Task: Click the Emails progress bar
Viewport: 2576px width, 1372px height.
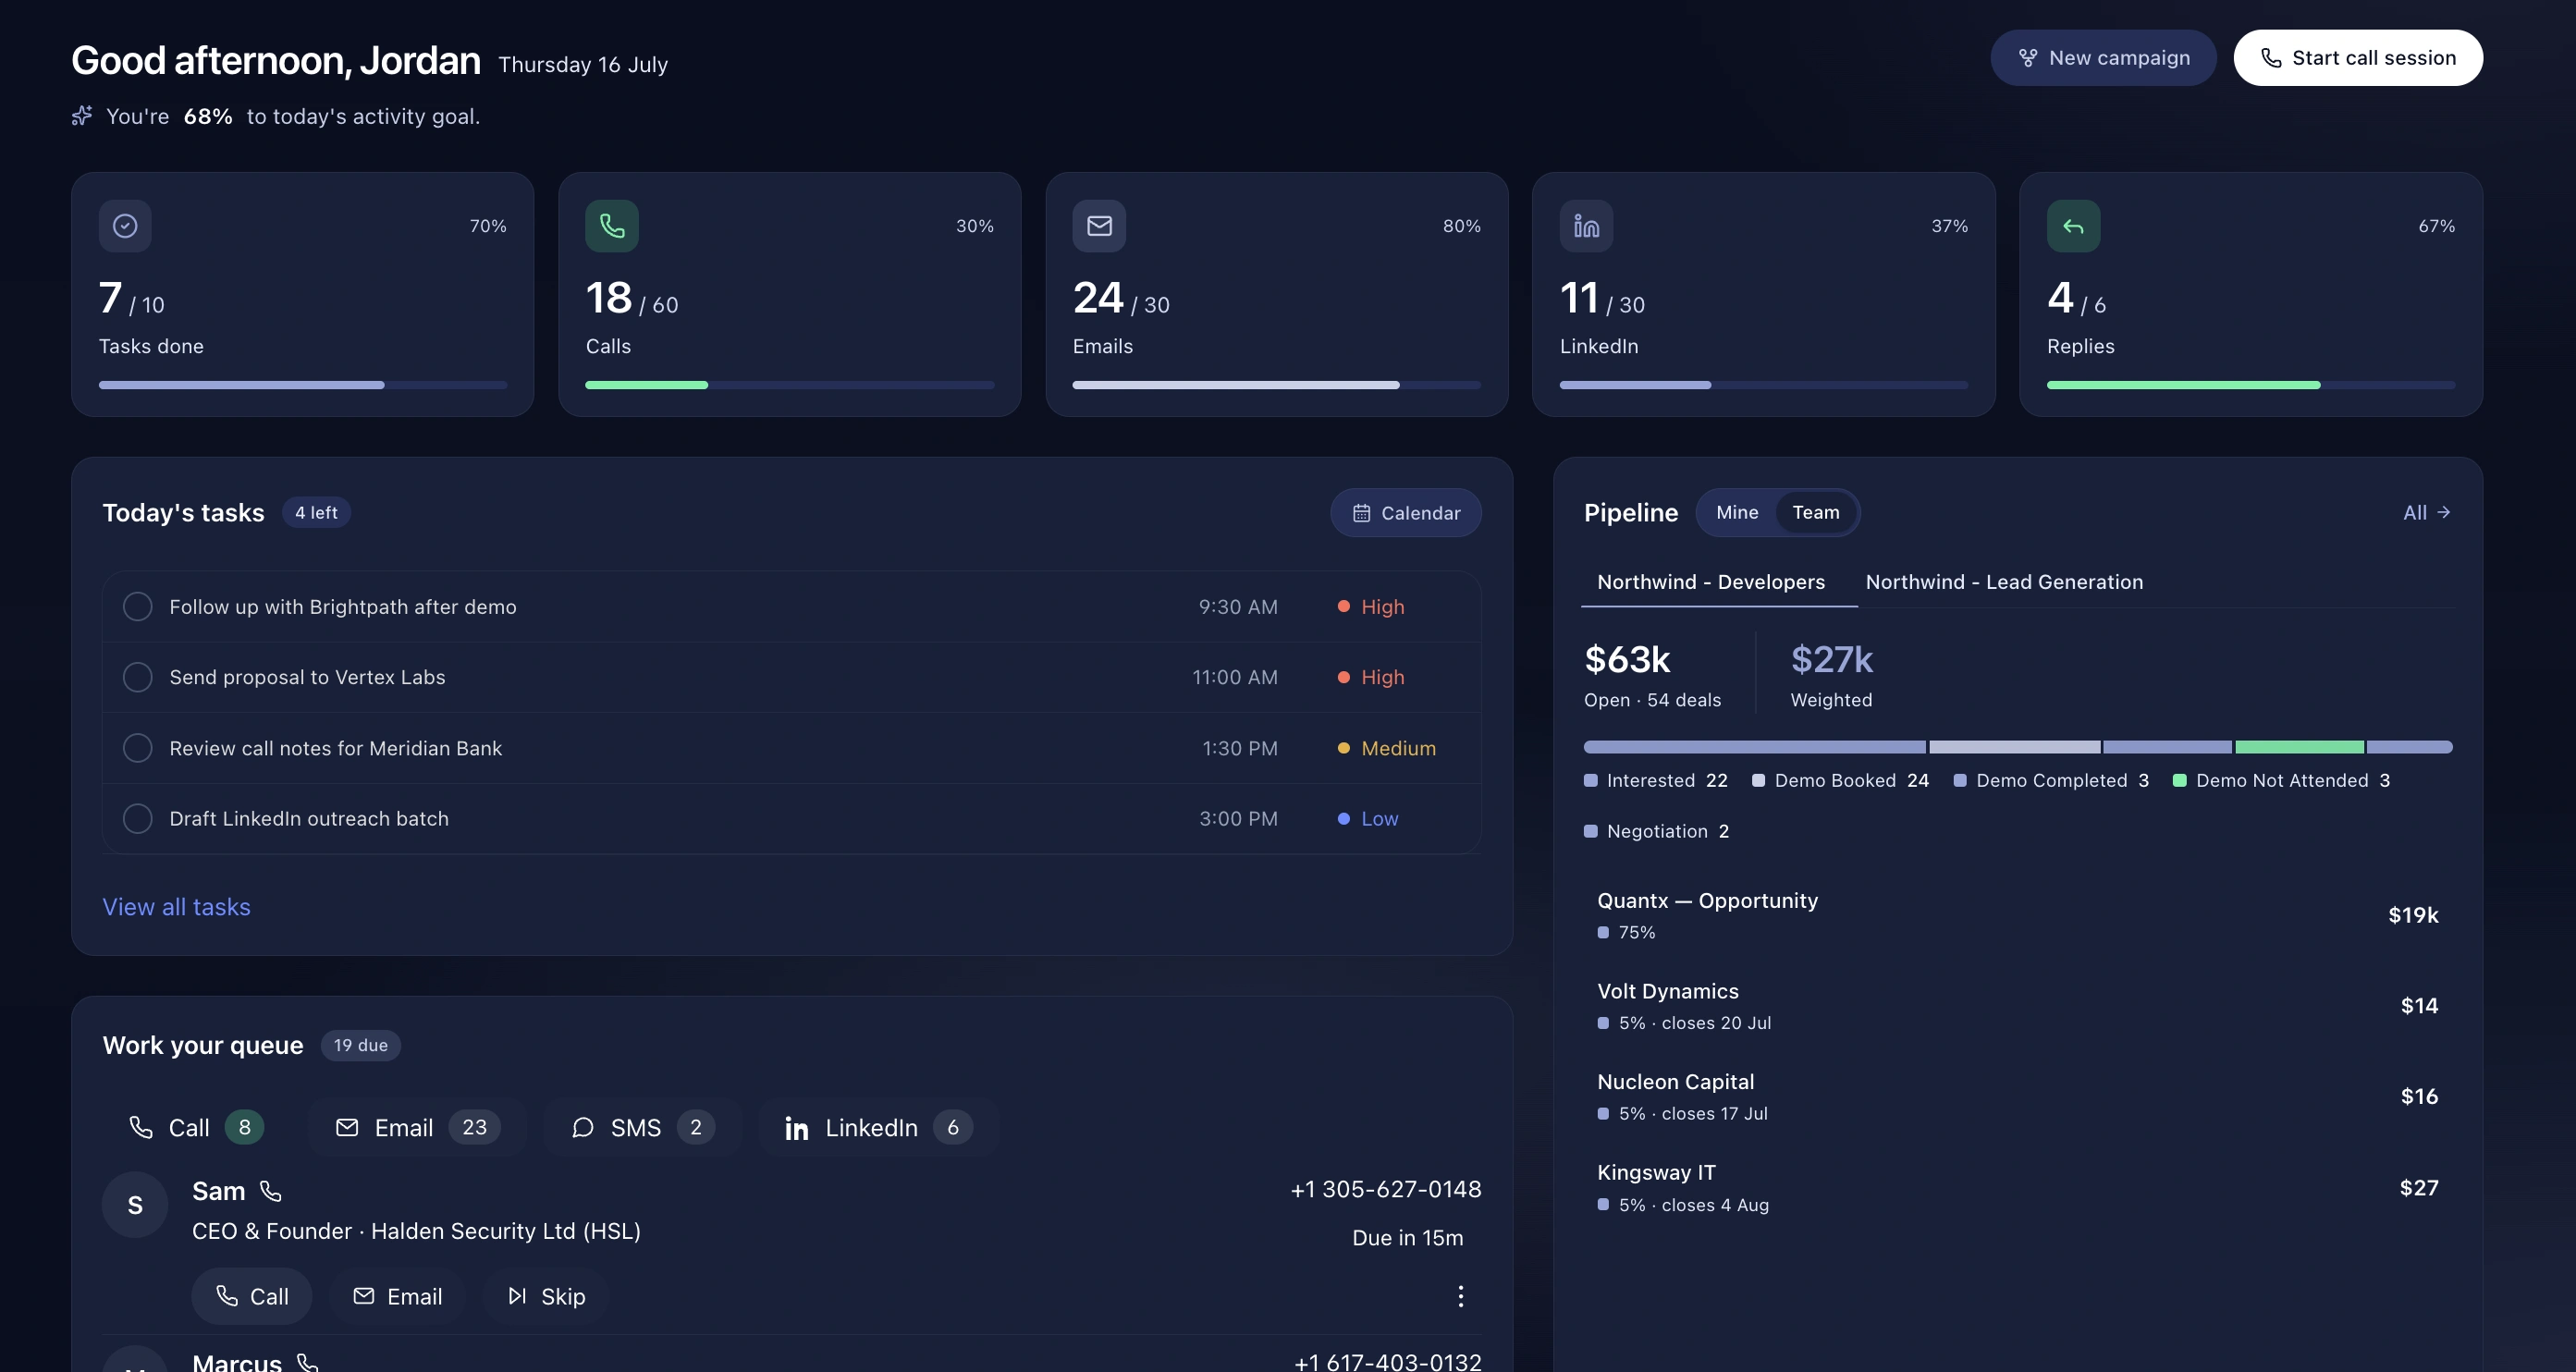Action: point(1277,385)
